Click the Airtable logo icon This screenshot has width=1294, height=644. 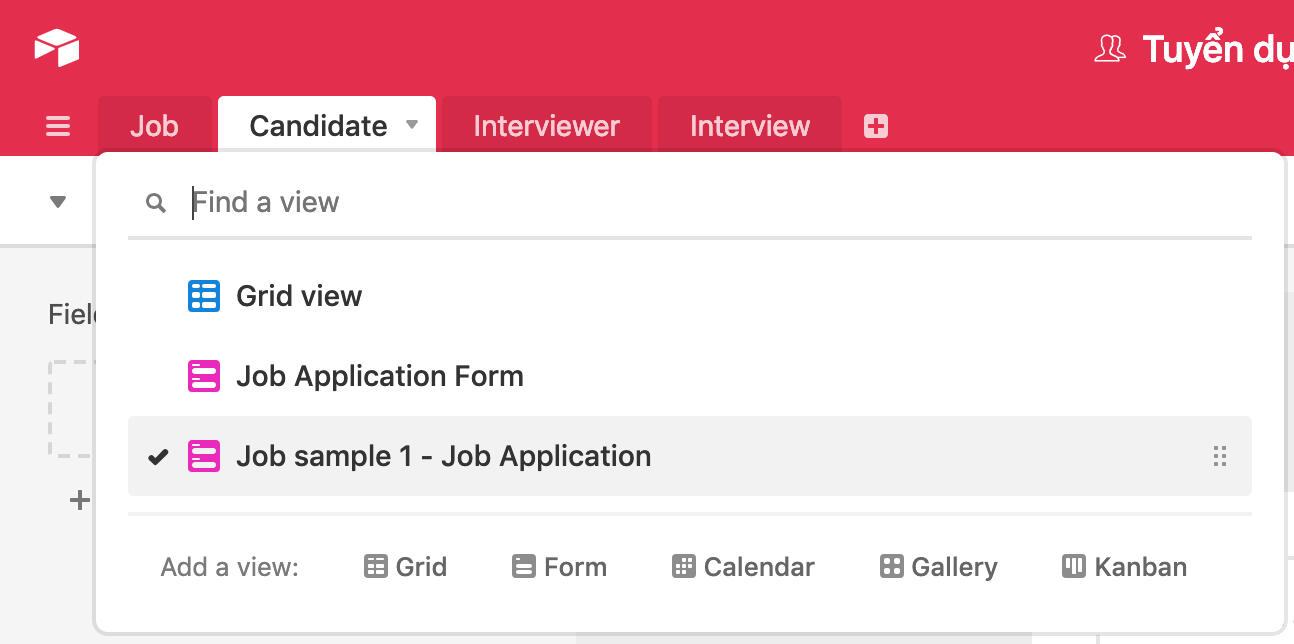pos(56,48)
